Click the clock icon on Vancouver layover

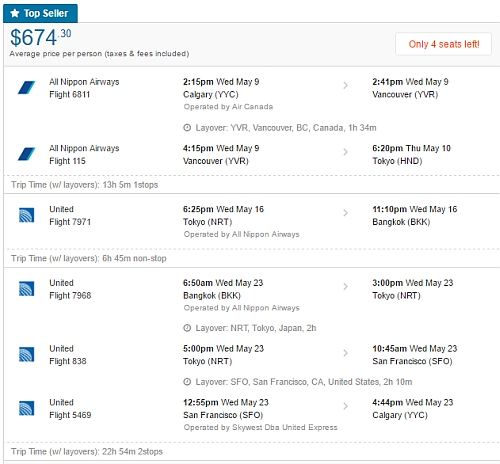pyautogui.click(x=187, y=128)
